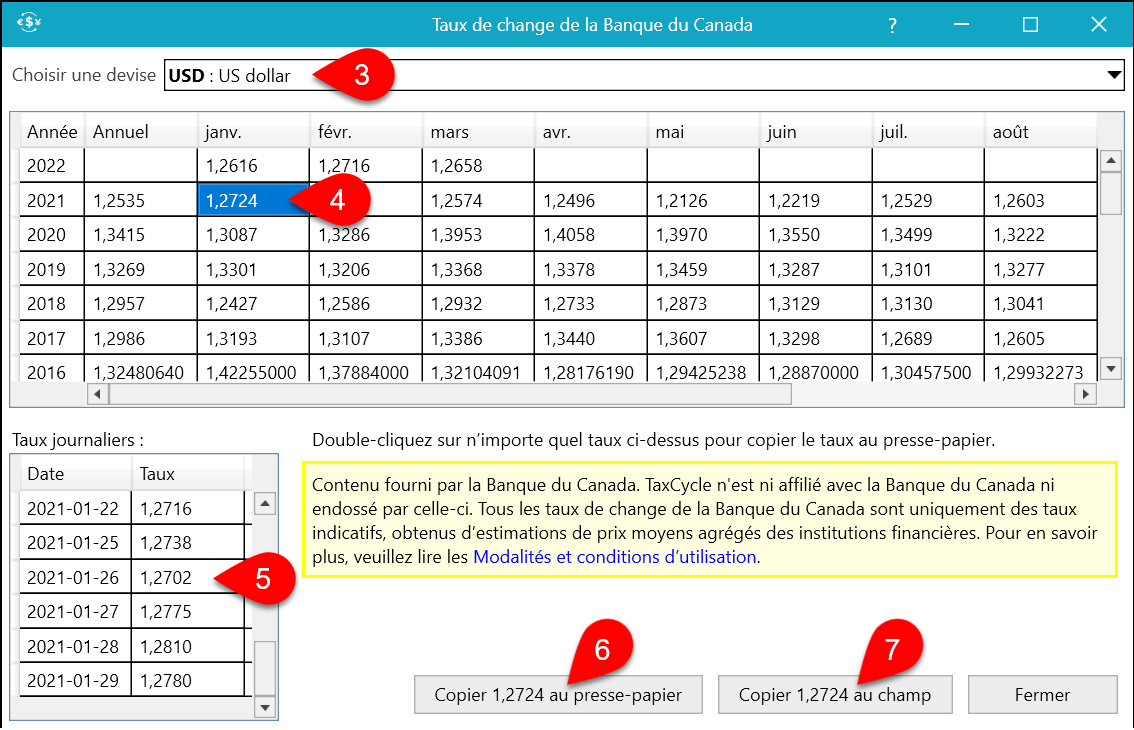
Task: Click the Annuel column header
Action: pyautogui.click(x=141, y=132)
